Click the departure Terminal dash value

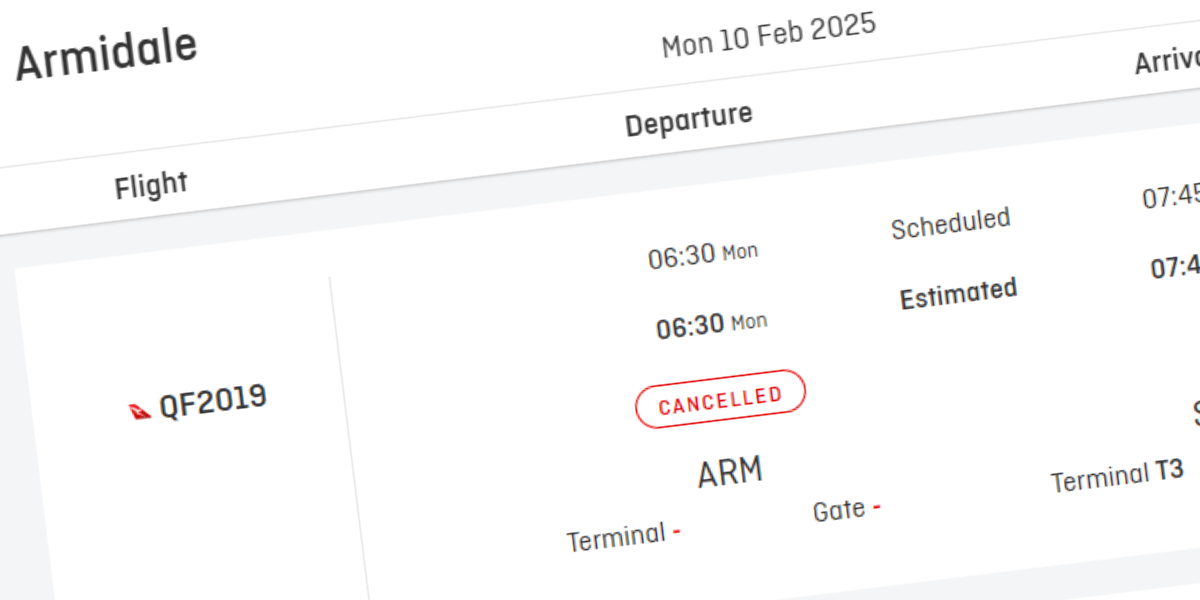click(677, 530)
